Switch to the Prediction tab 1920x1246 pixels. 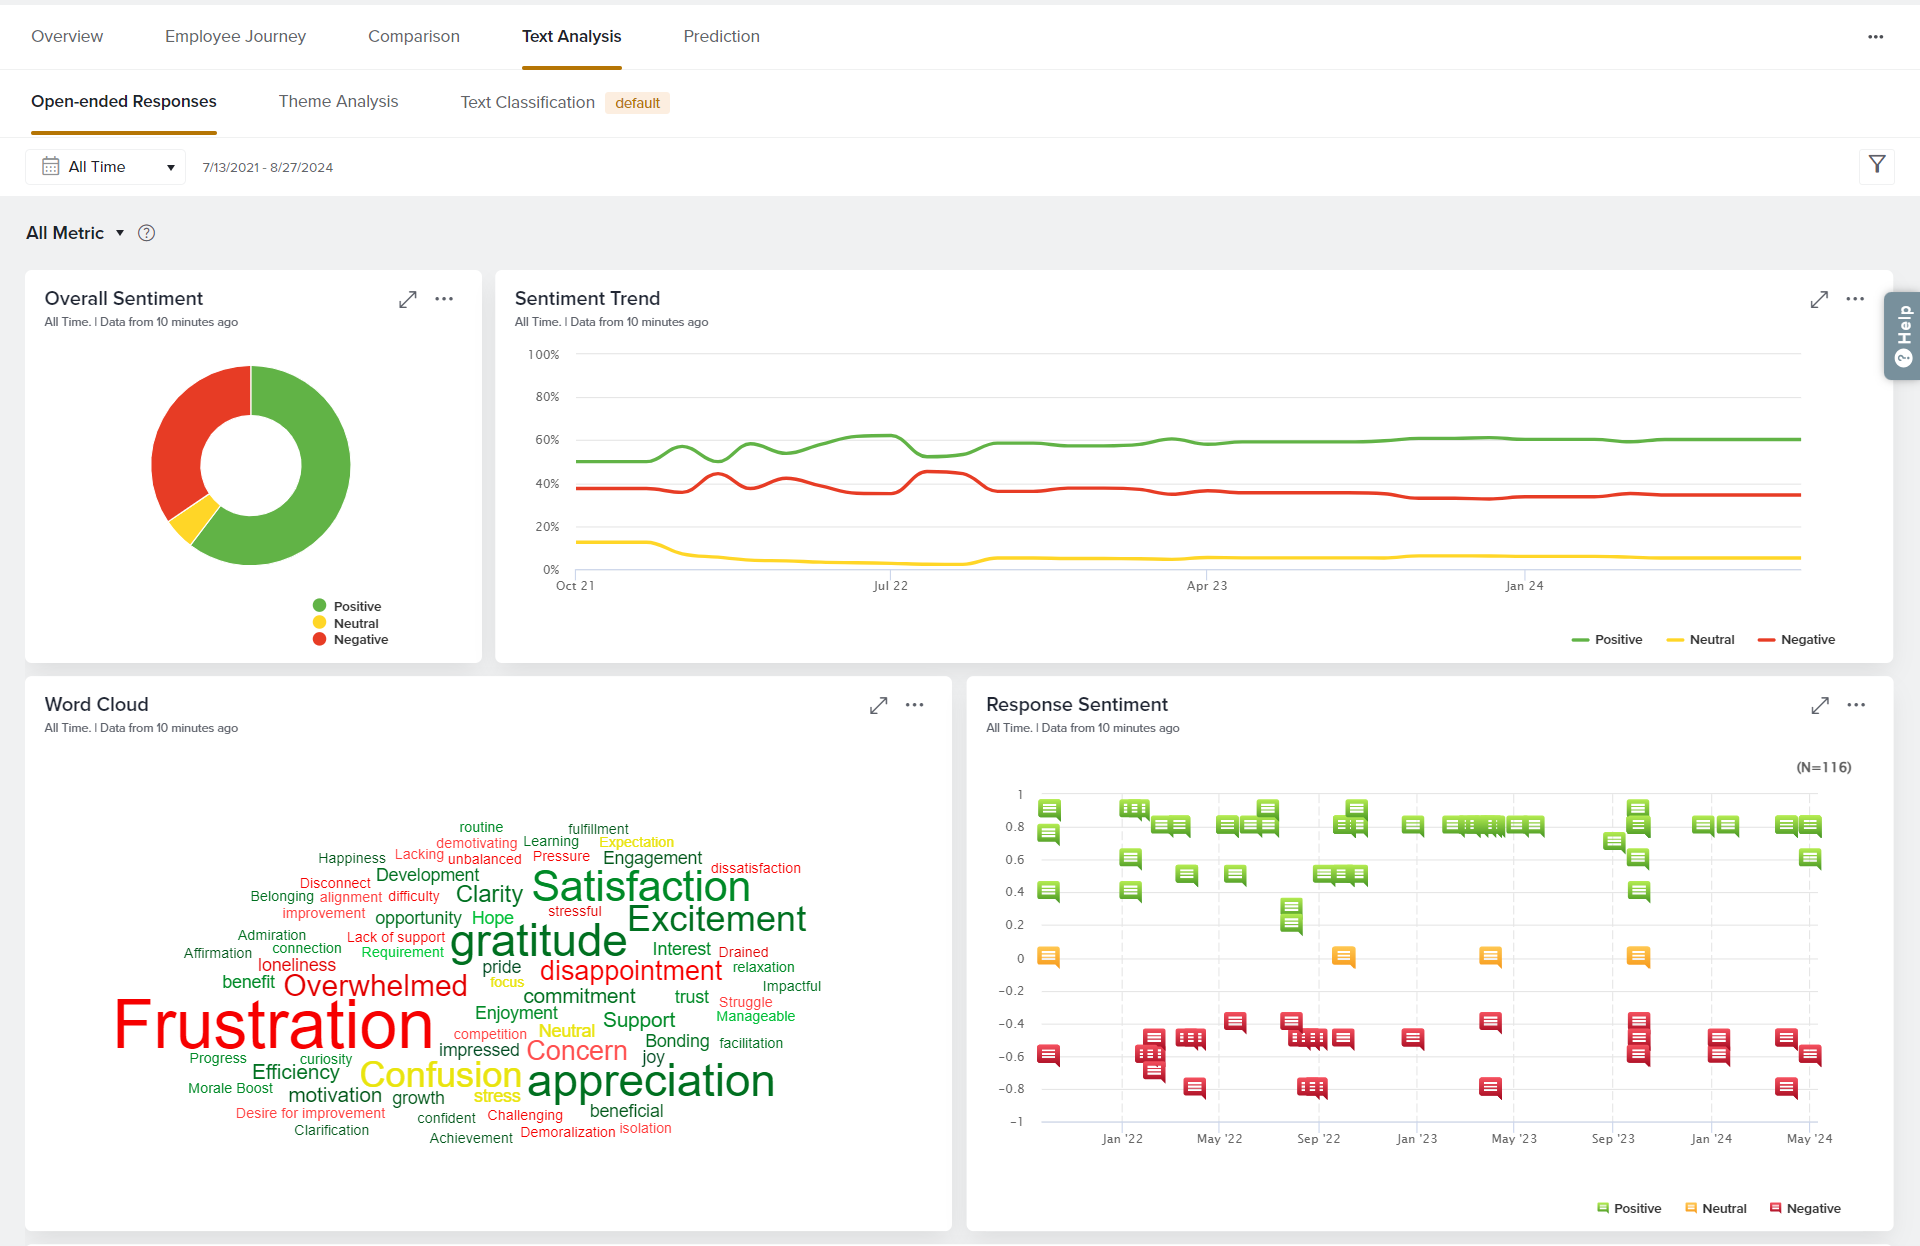(x=721, y=37)
